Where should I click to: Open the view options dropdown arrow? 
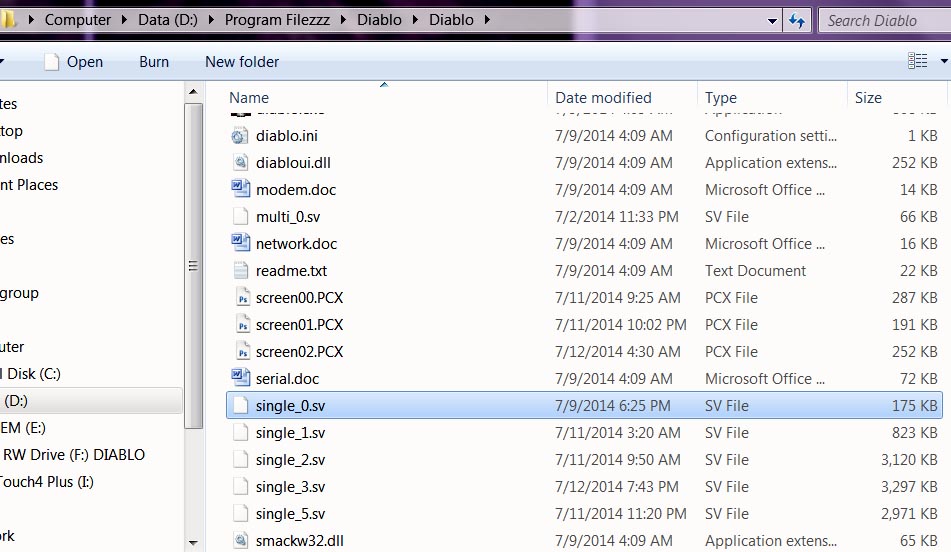tap(944, 61)
